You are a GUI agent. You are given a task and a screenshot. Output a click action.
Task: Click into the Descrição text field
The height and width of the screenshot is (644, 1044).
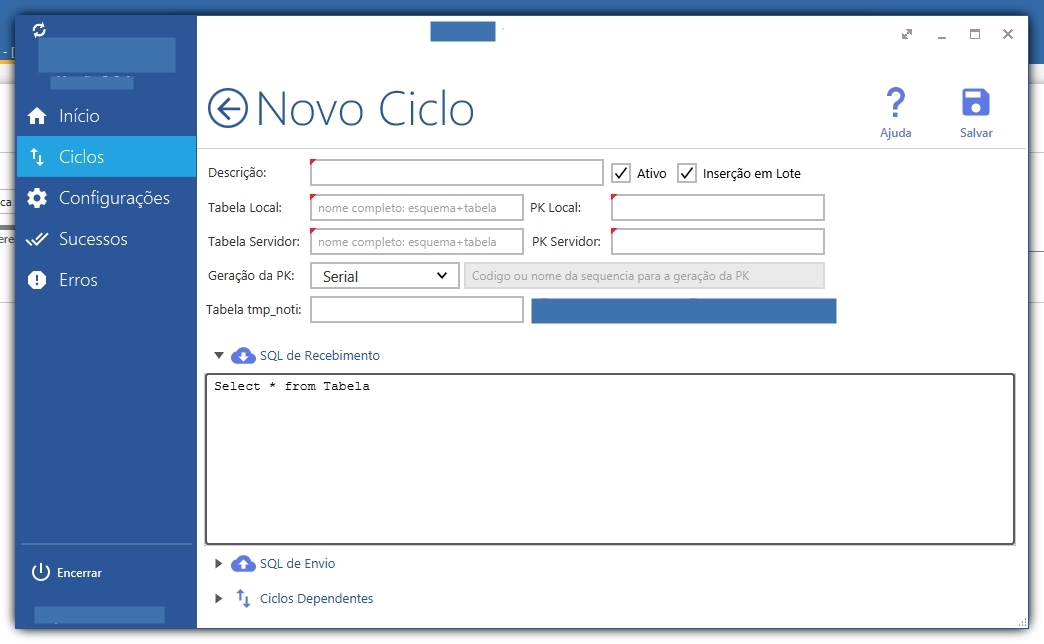coord(457,172)
